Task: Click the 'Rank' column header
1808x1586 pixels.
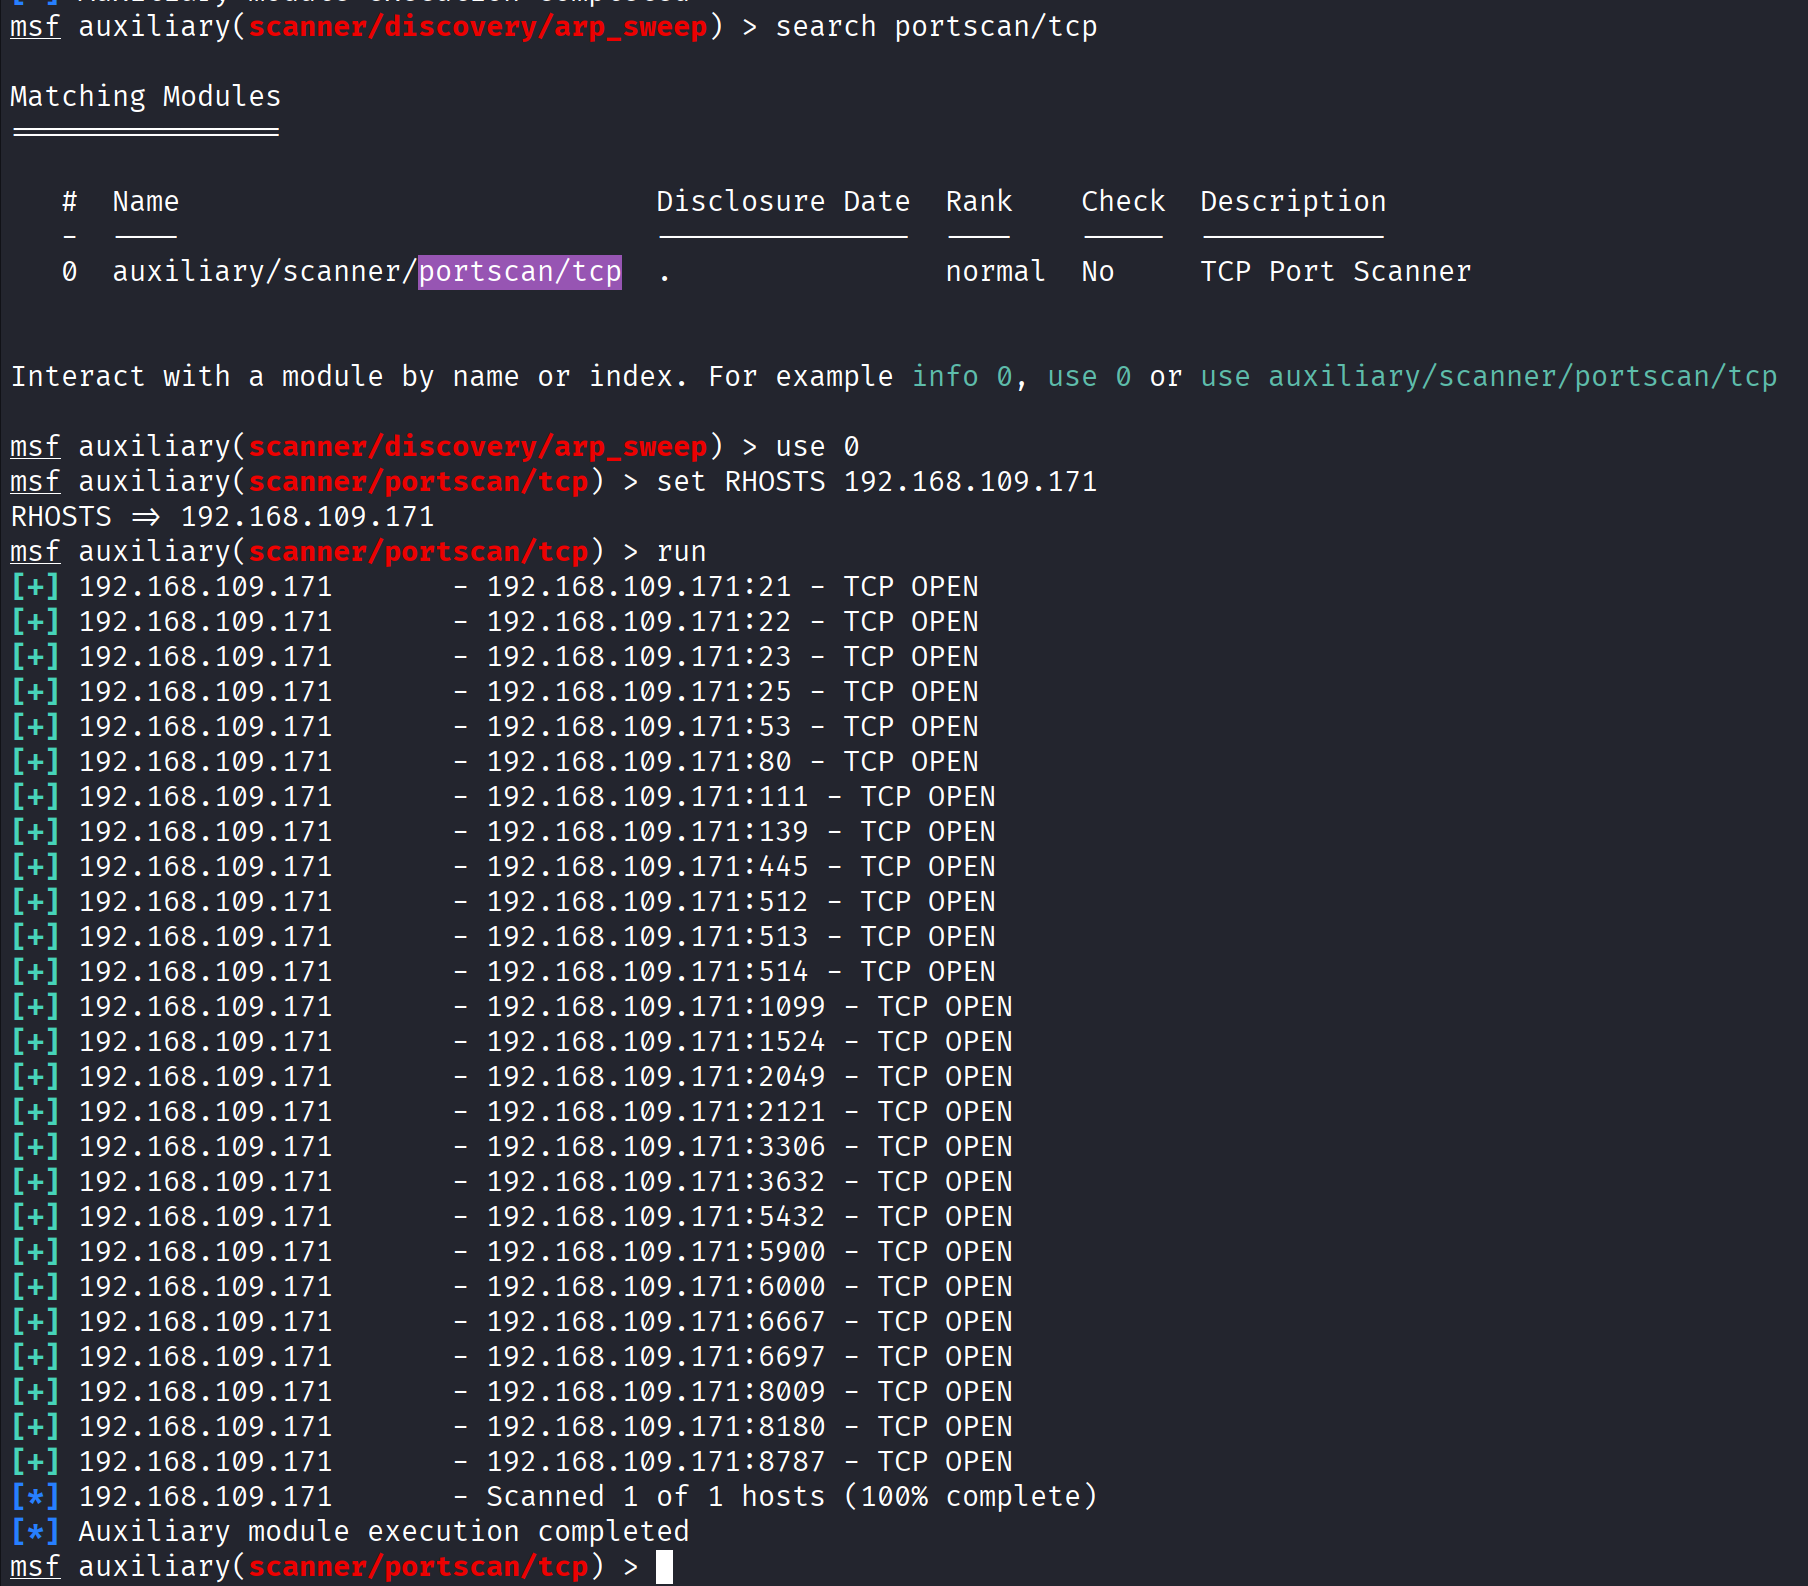Action: click(x=979, y=201)
